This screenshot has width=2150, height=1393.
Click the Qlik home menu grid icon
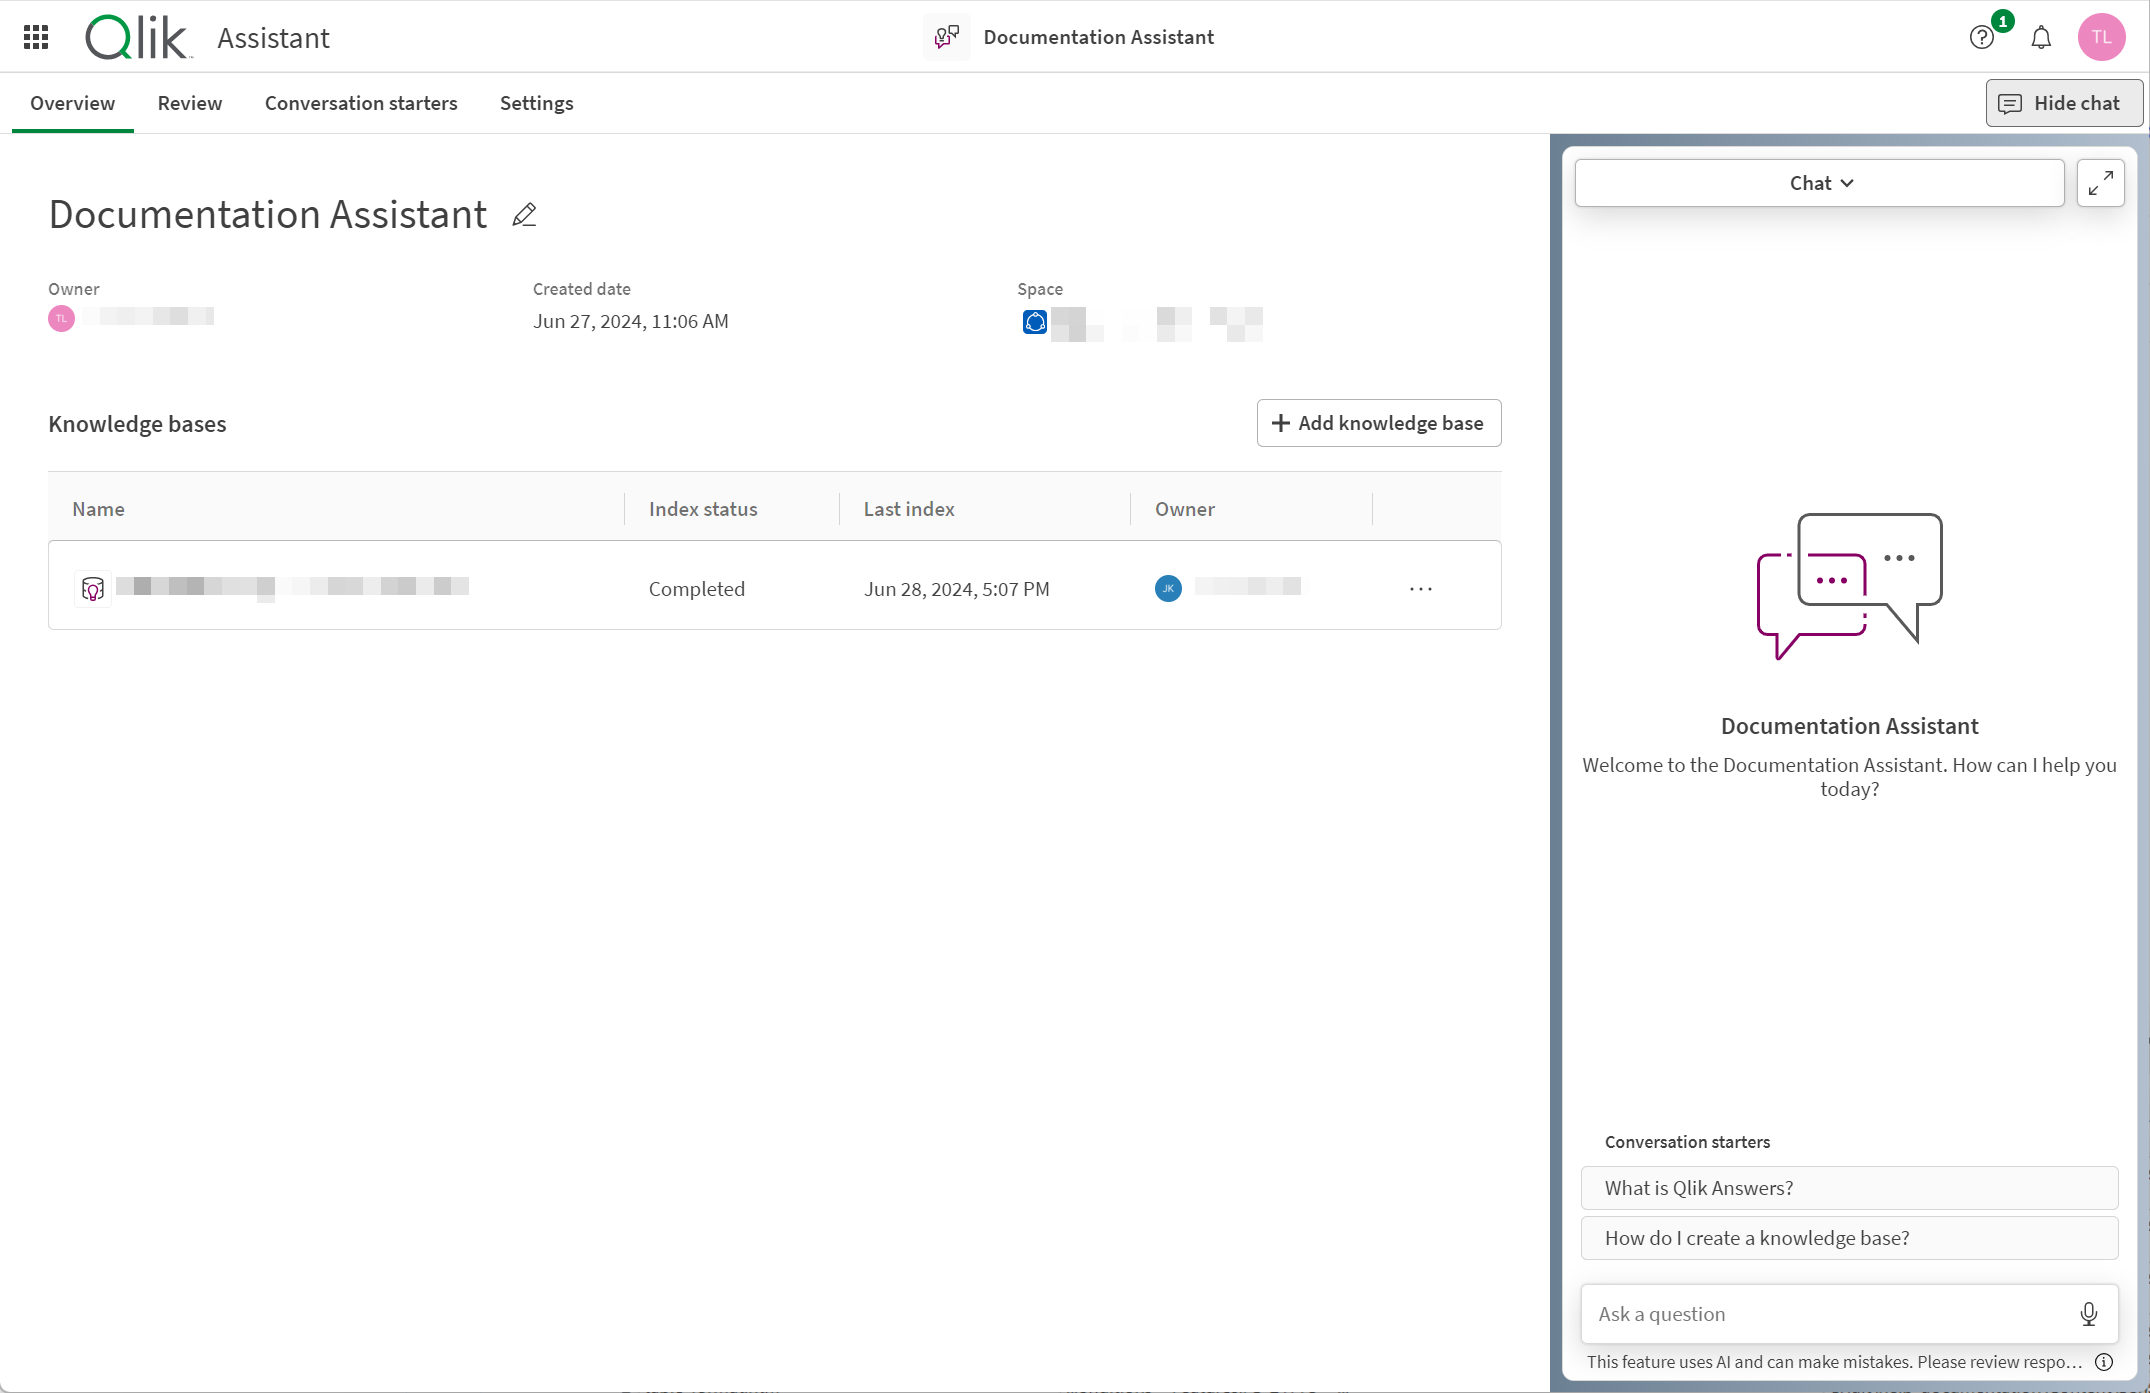click(x=38, y=38)
